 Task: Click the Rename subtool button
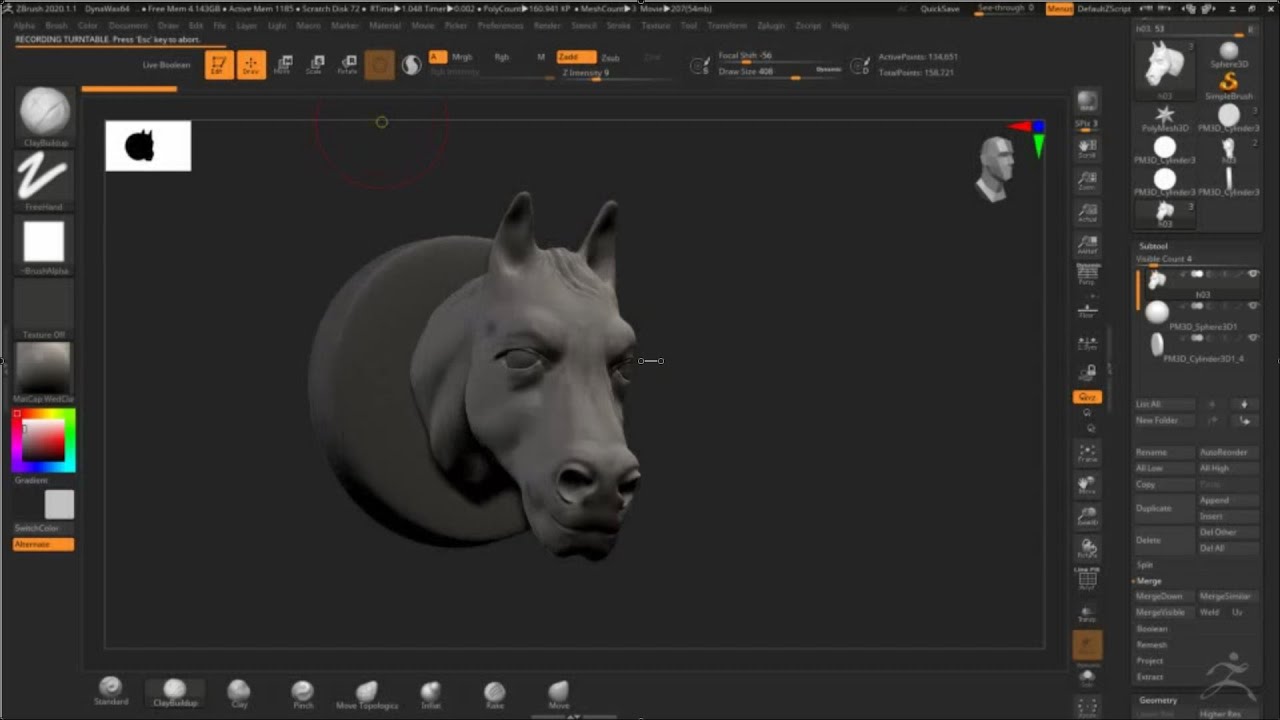[1164, 452]
